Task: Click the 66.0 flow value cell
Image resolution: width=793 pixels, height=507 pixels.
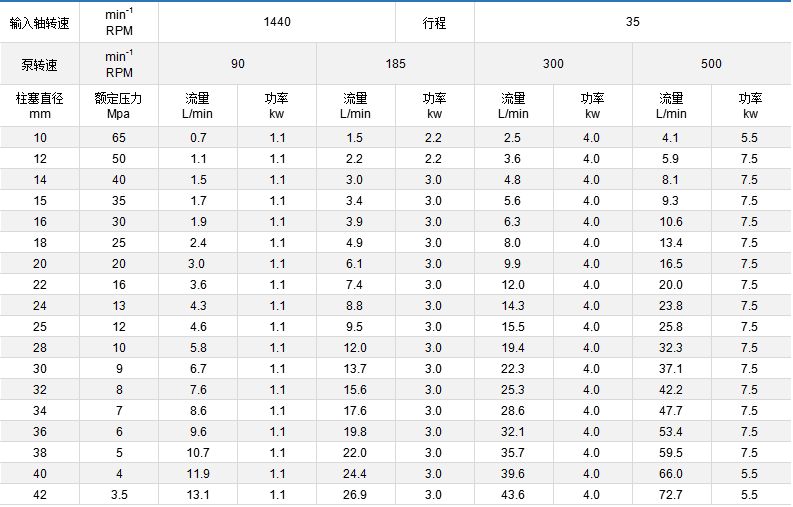Action: 671,474
